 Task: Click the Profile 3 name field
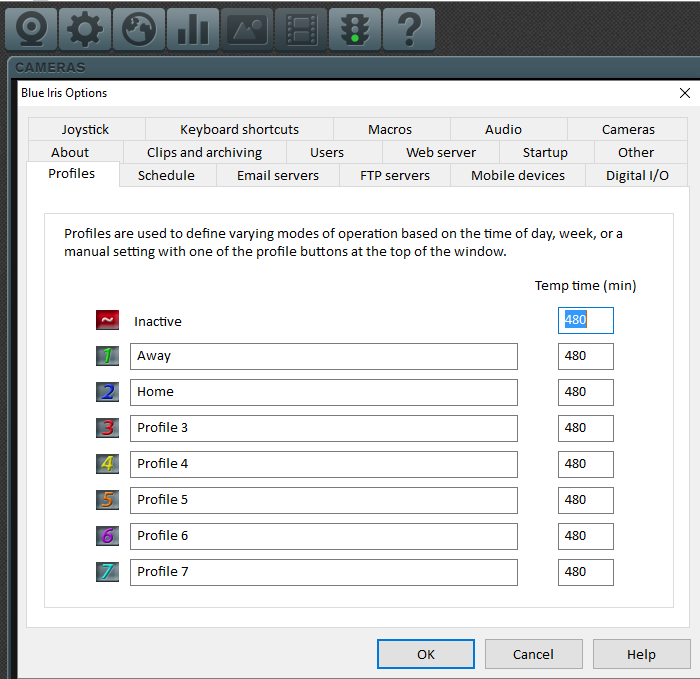point(324,428)
